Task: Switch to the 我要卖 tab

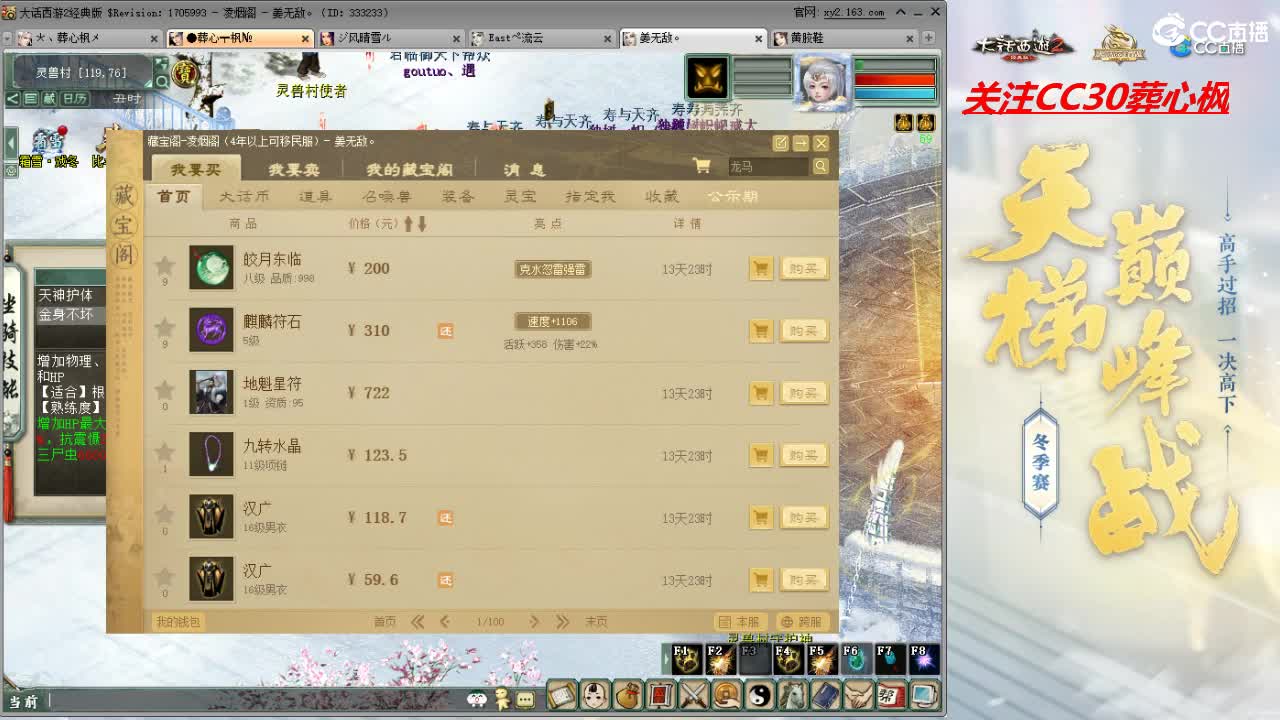Action: click(x=294, y=169)
